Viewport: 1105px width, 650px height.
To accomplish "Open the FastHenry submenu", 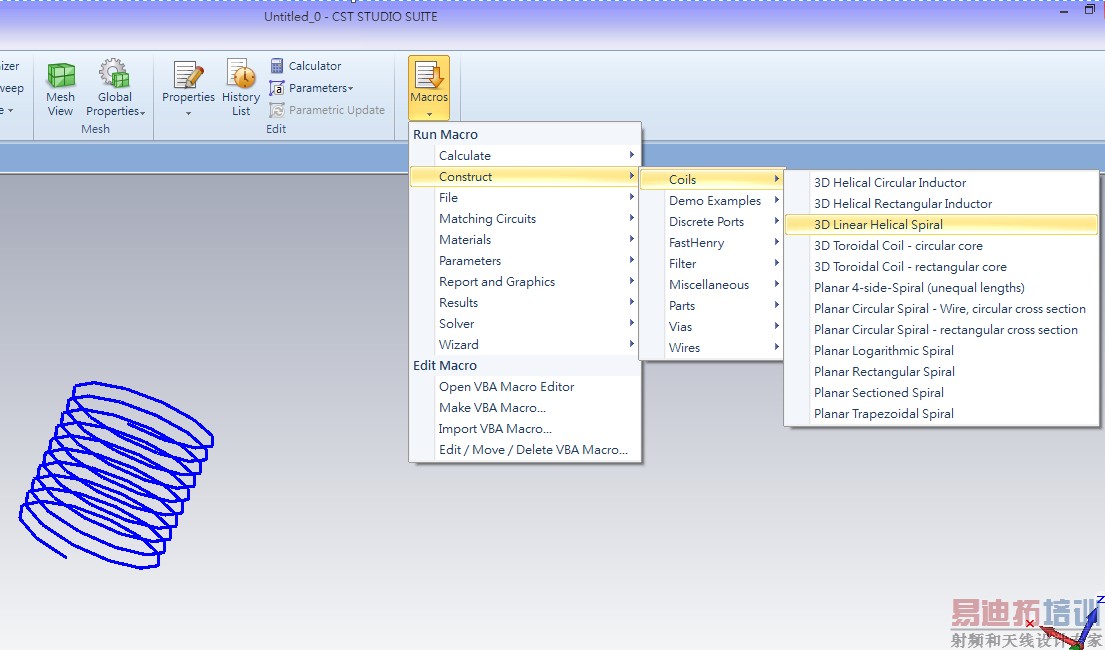I will tap(712, 243).
